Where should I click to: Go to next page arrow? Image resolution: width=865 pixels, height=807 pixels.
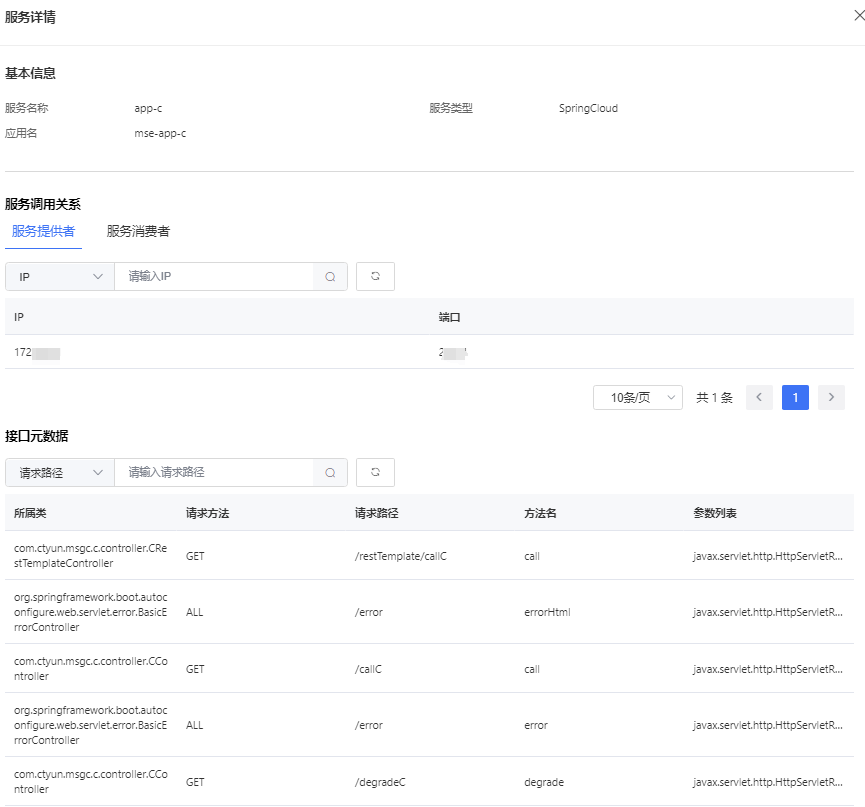831,398
